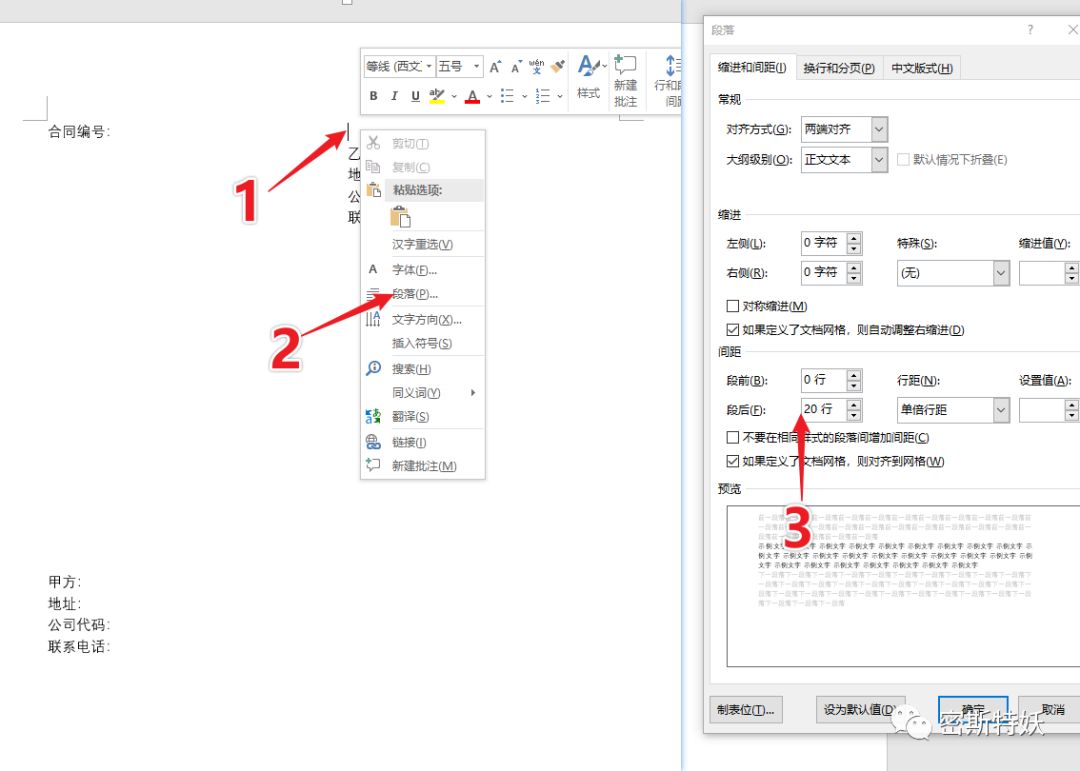Enable the 对称缩进 checkbox
This screenshot has width=1080, height=771.
tap(732, 306)
